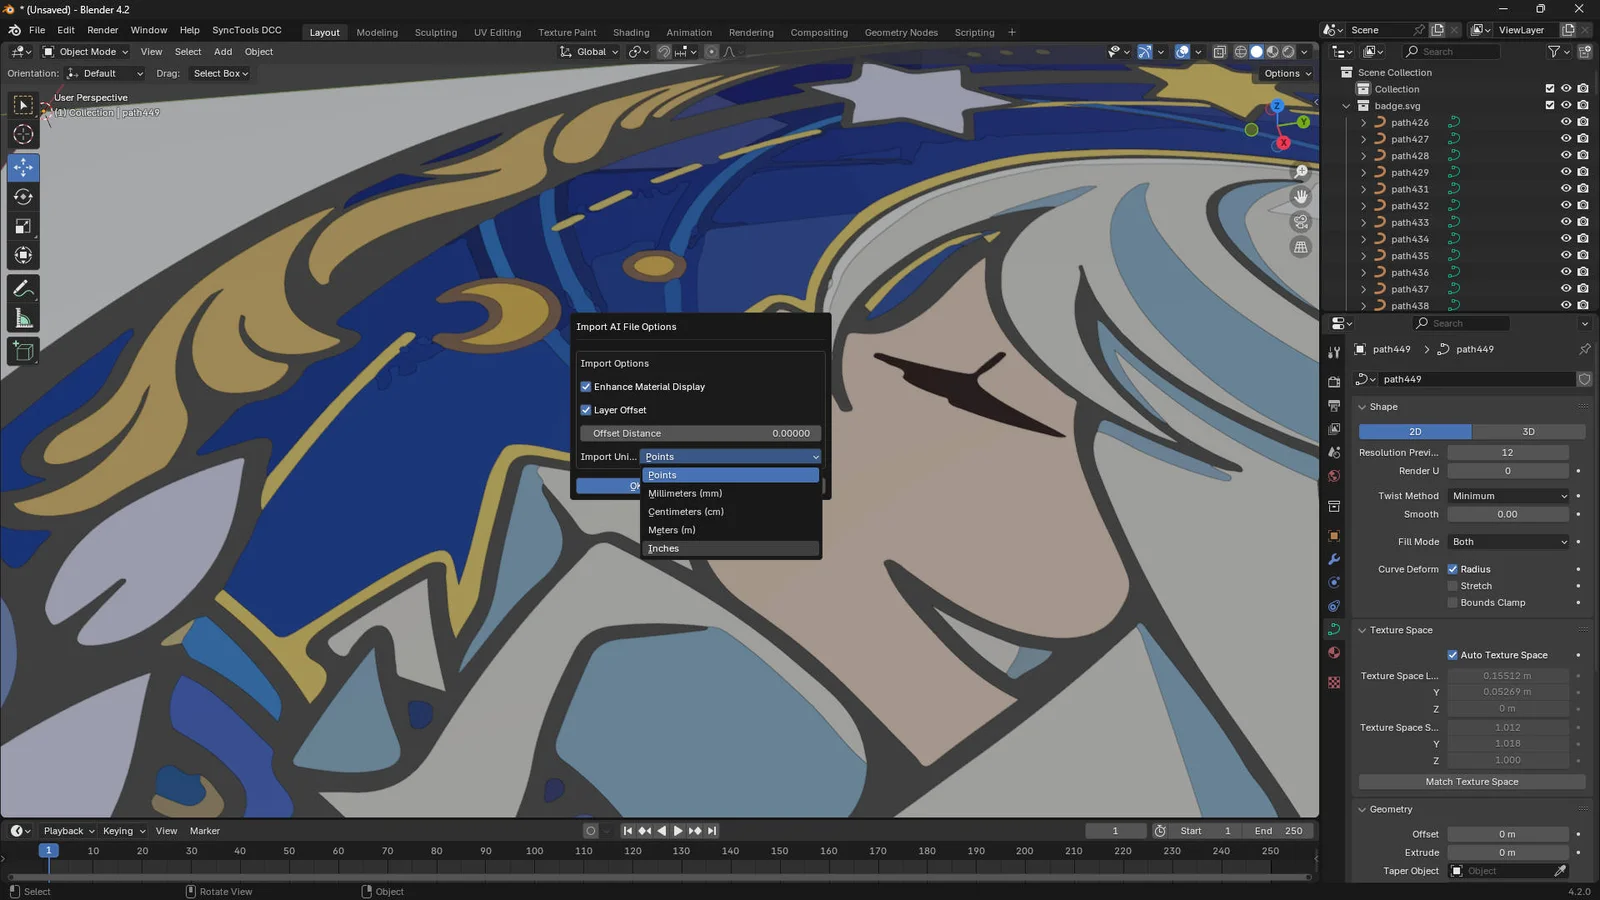The height and width of the screenshot is (900, 1600).
Task: Open the Fill Mode dropdown showing Both
Action: click(1508, 541)
